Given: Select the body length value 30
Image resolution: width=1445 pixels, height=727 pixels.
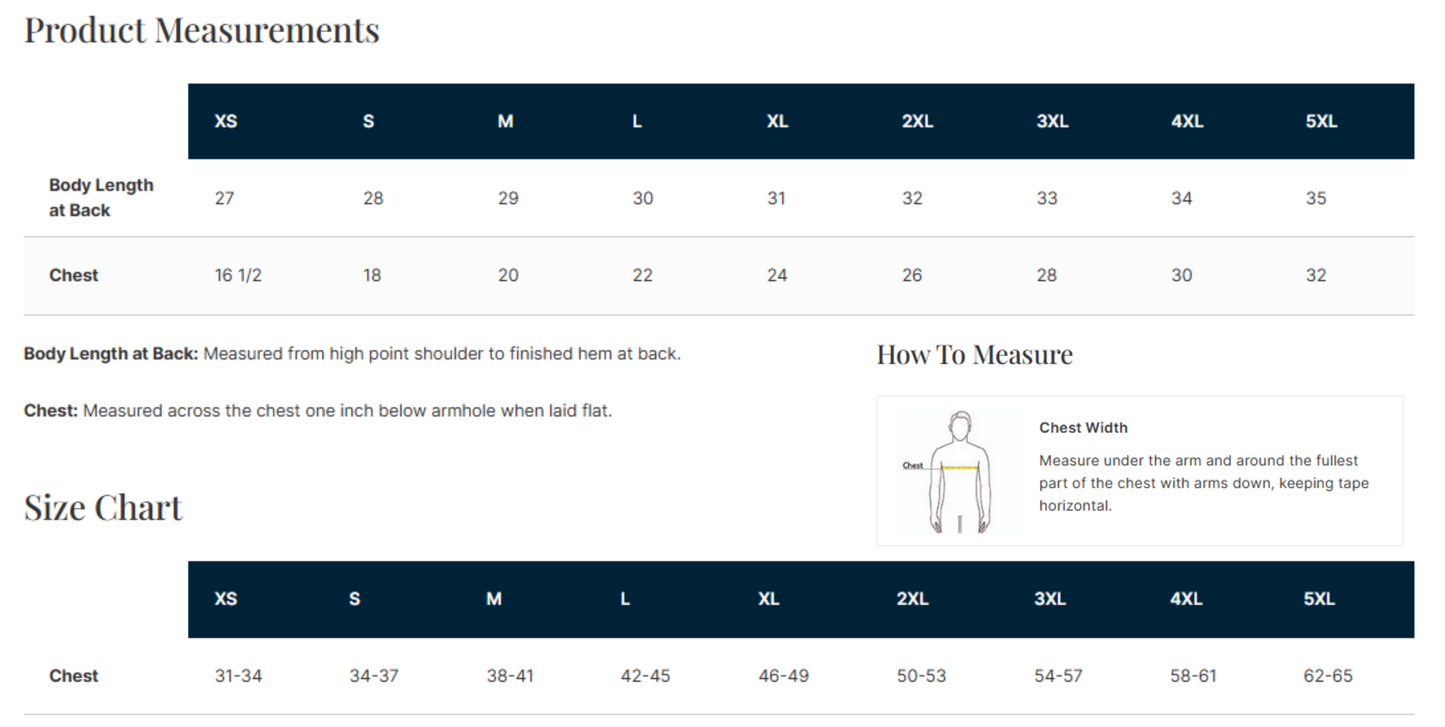Looking at the screenshot, I should [642, 198].
